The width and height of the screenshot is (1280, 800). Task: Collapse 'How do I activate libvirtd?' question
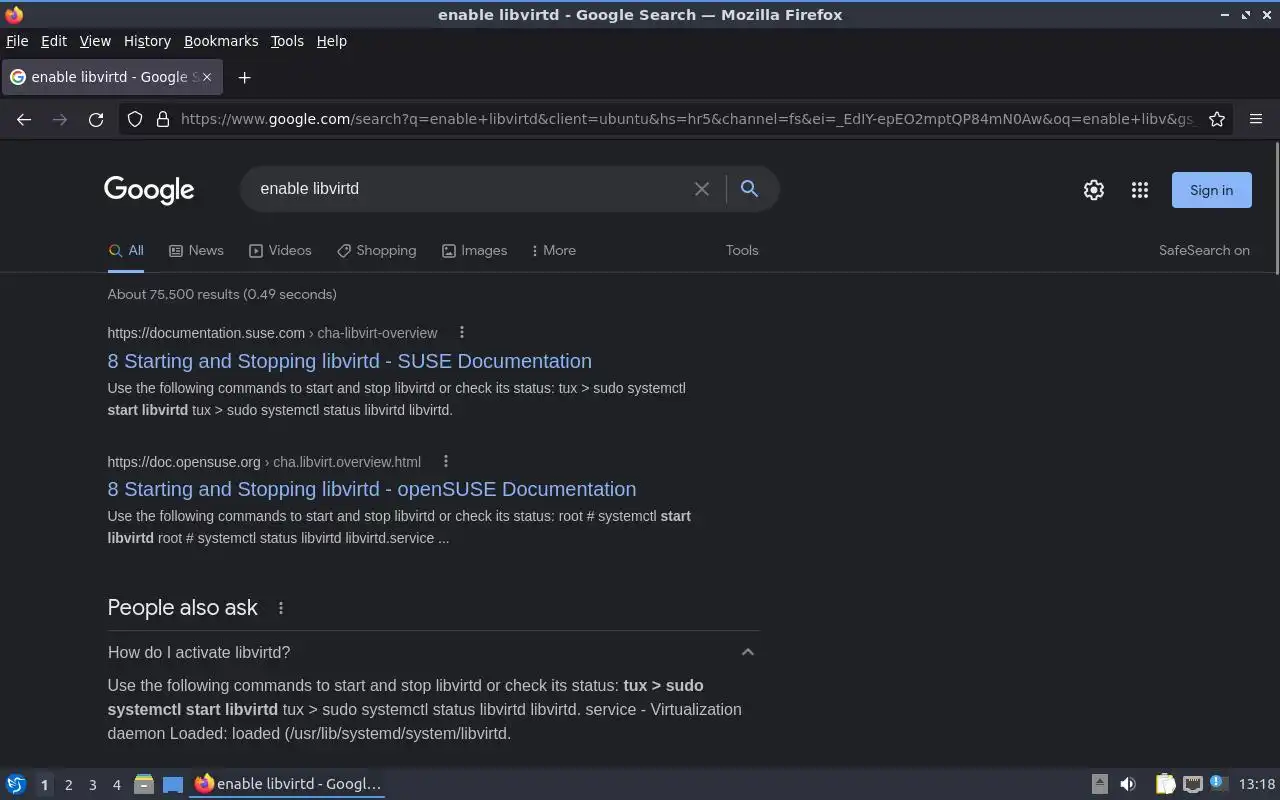coord(747,652)
